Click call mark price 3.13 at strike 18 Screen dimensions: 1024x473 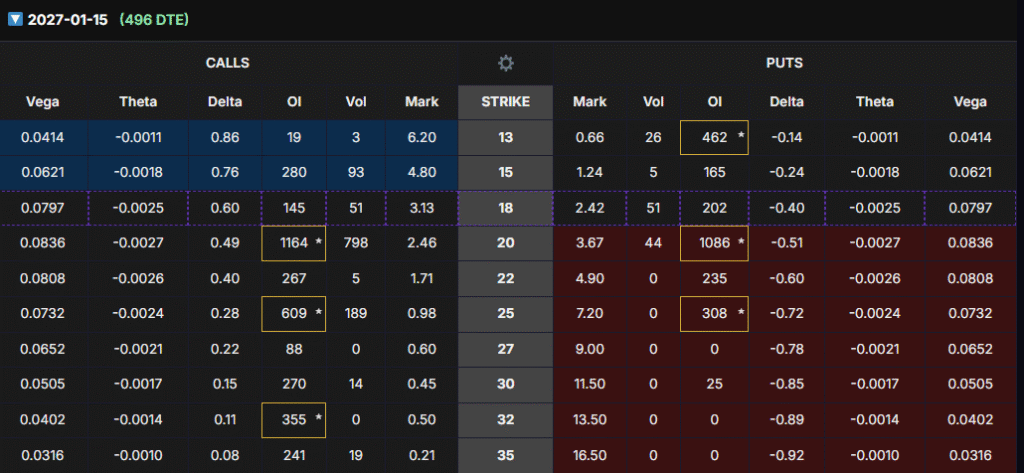coord(422,208)
